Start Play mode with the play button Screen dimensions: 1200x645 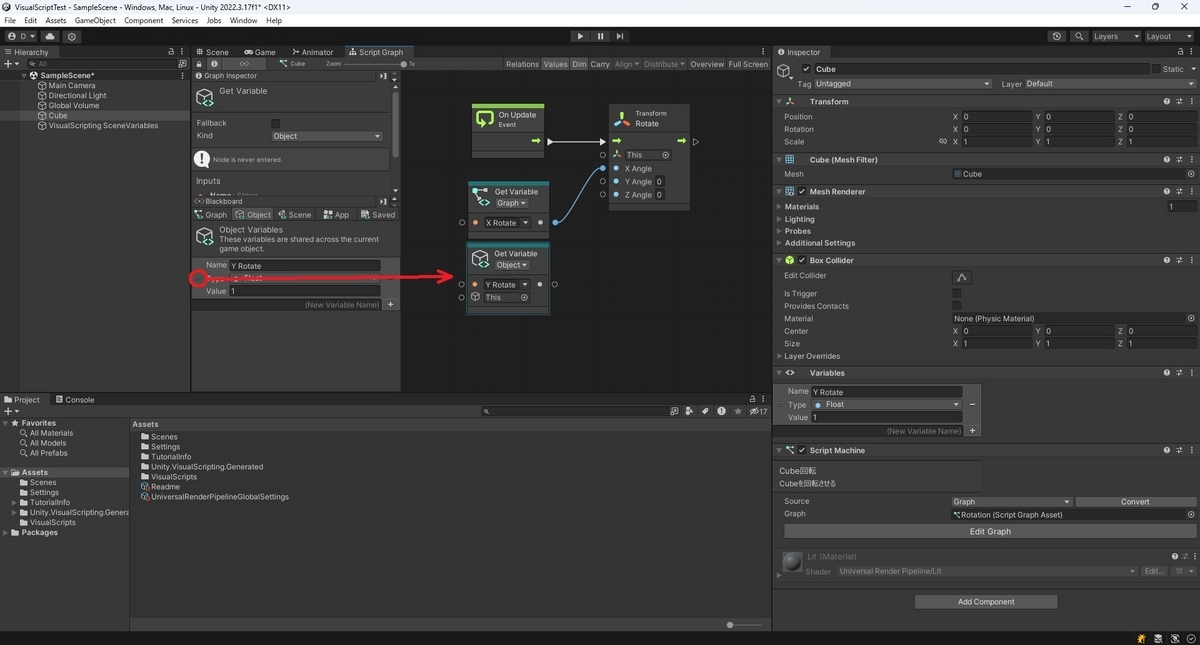click(x=580, y=36)
